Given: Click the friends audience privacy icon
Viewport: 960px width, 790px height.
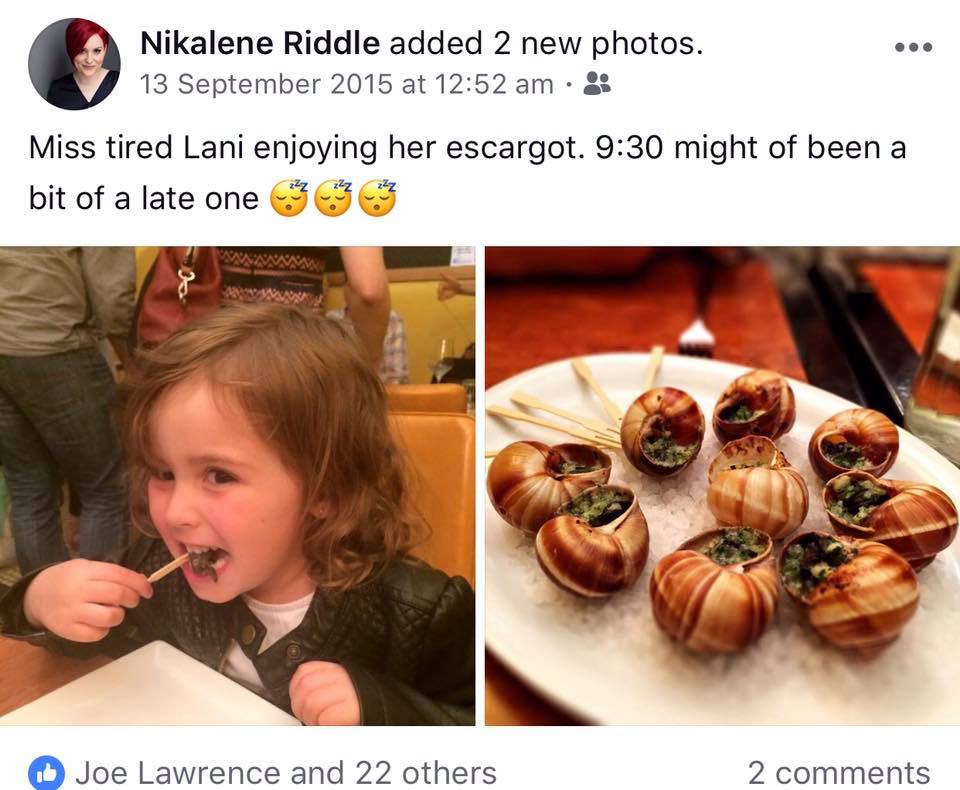Looking at the screenshot, I should coord(597,84).
